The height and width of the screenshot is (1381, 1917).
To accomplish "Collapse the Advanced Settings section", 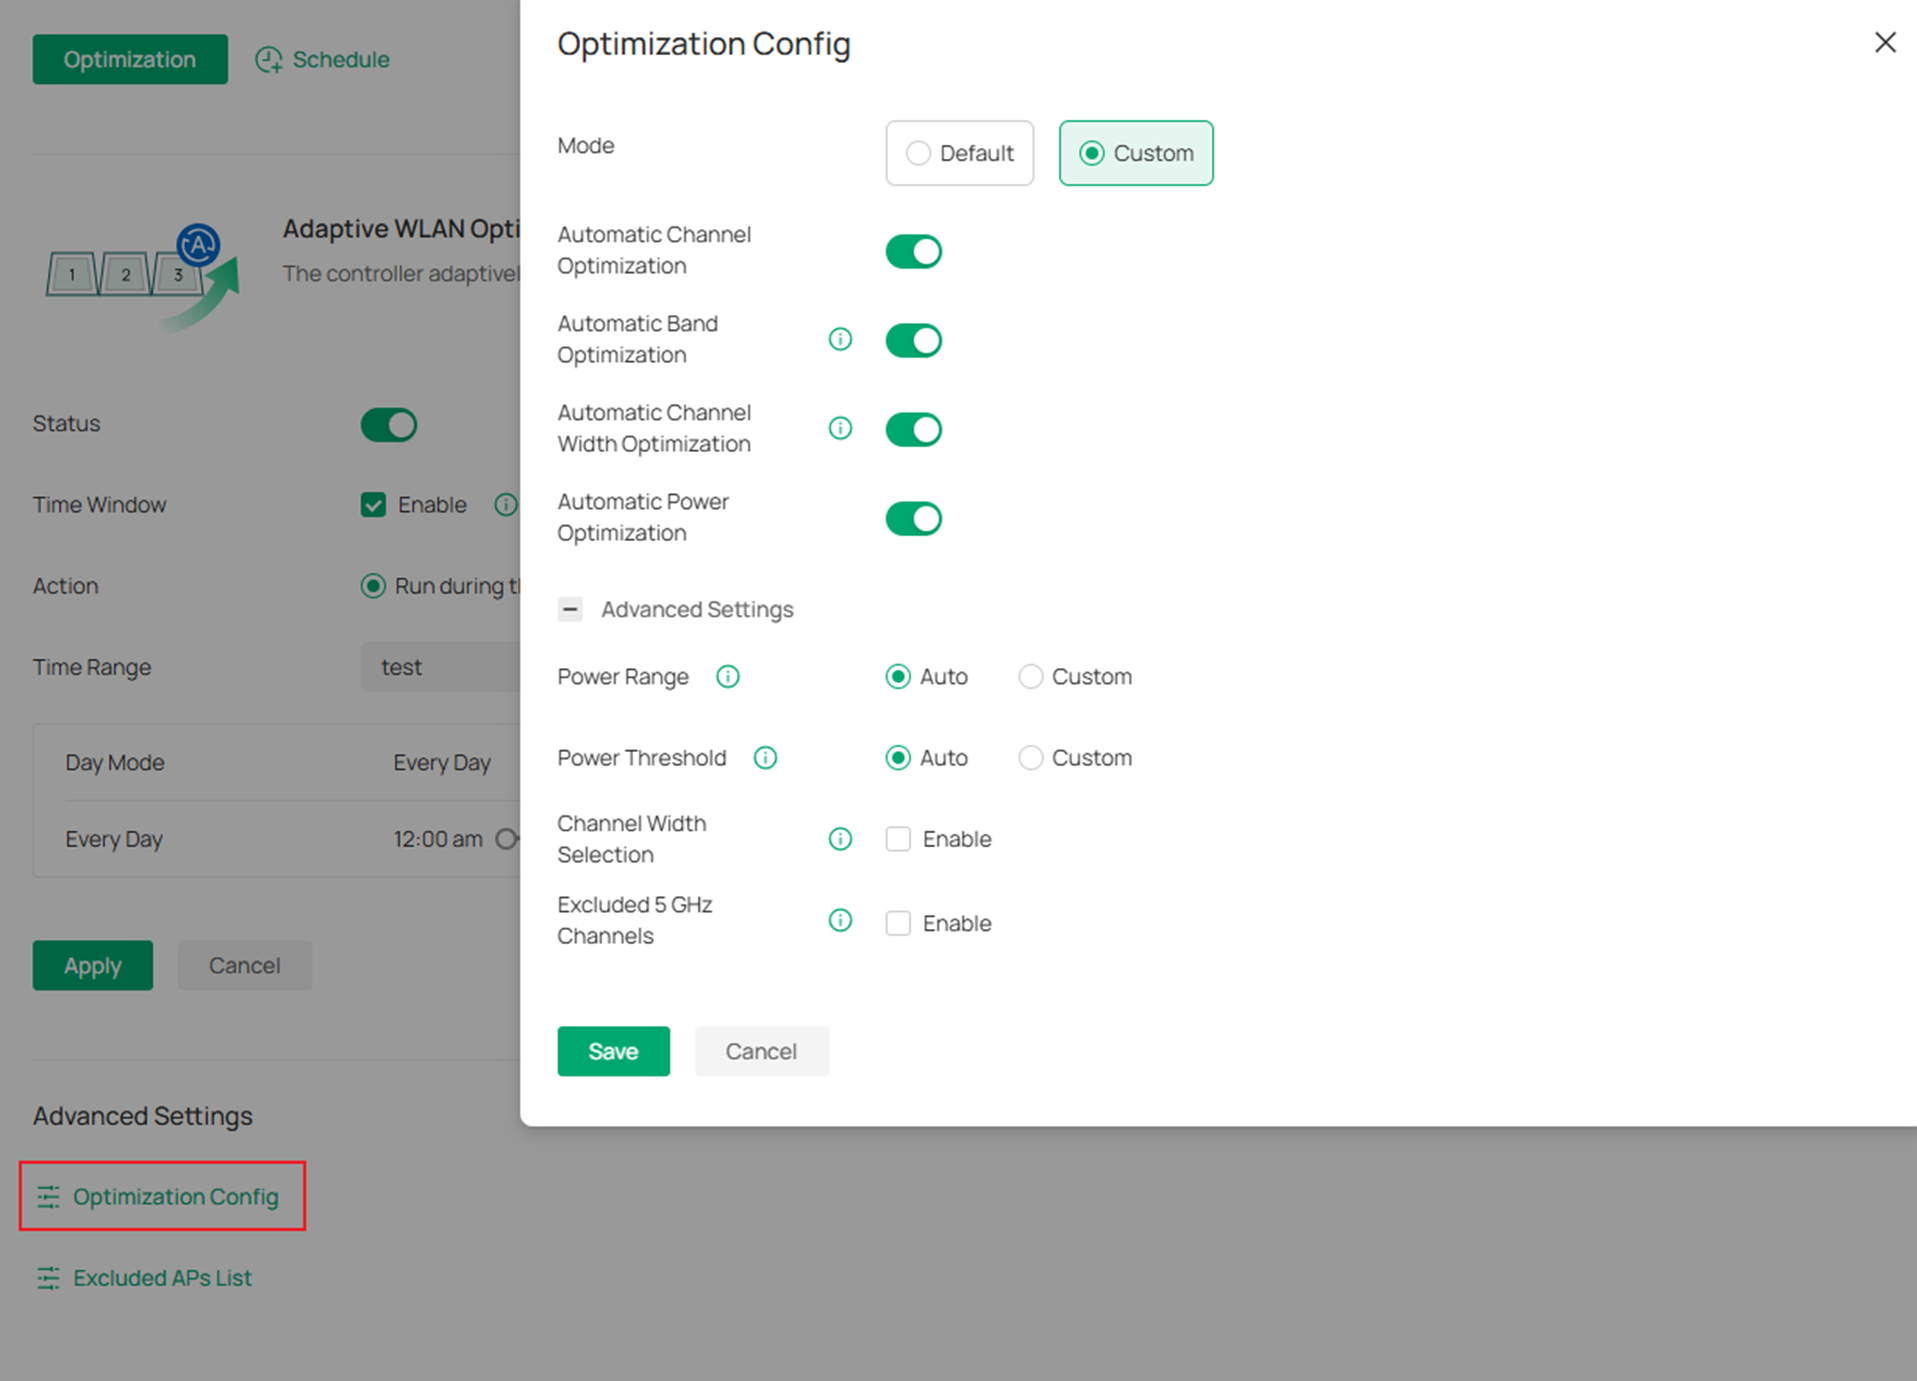I will point(570,609).
